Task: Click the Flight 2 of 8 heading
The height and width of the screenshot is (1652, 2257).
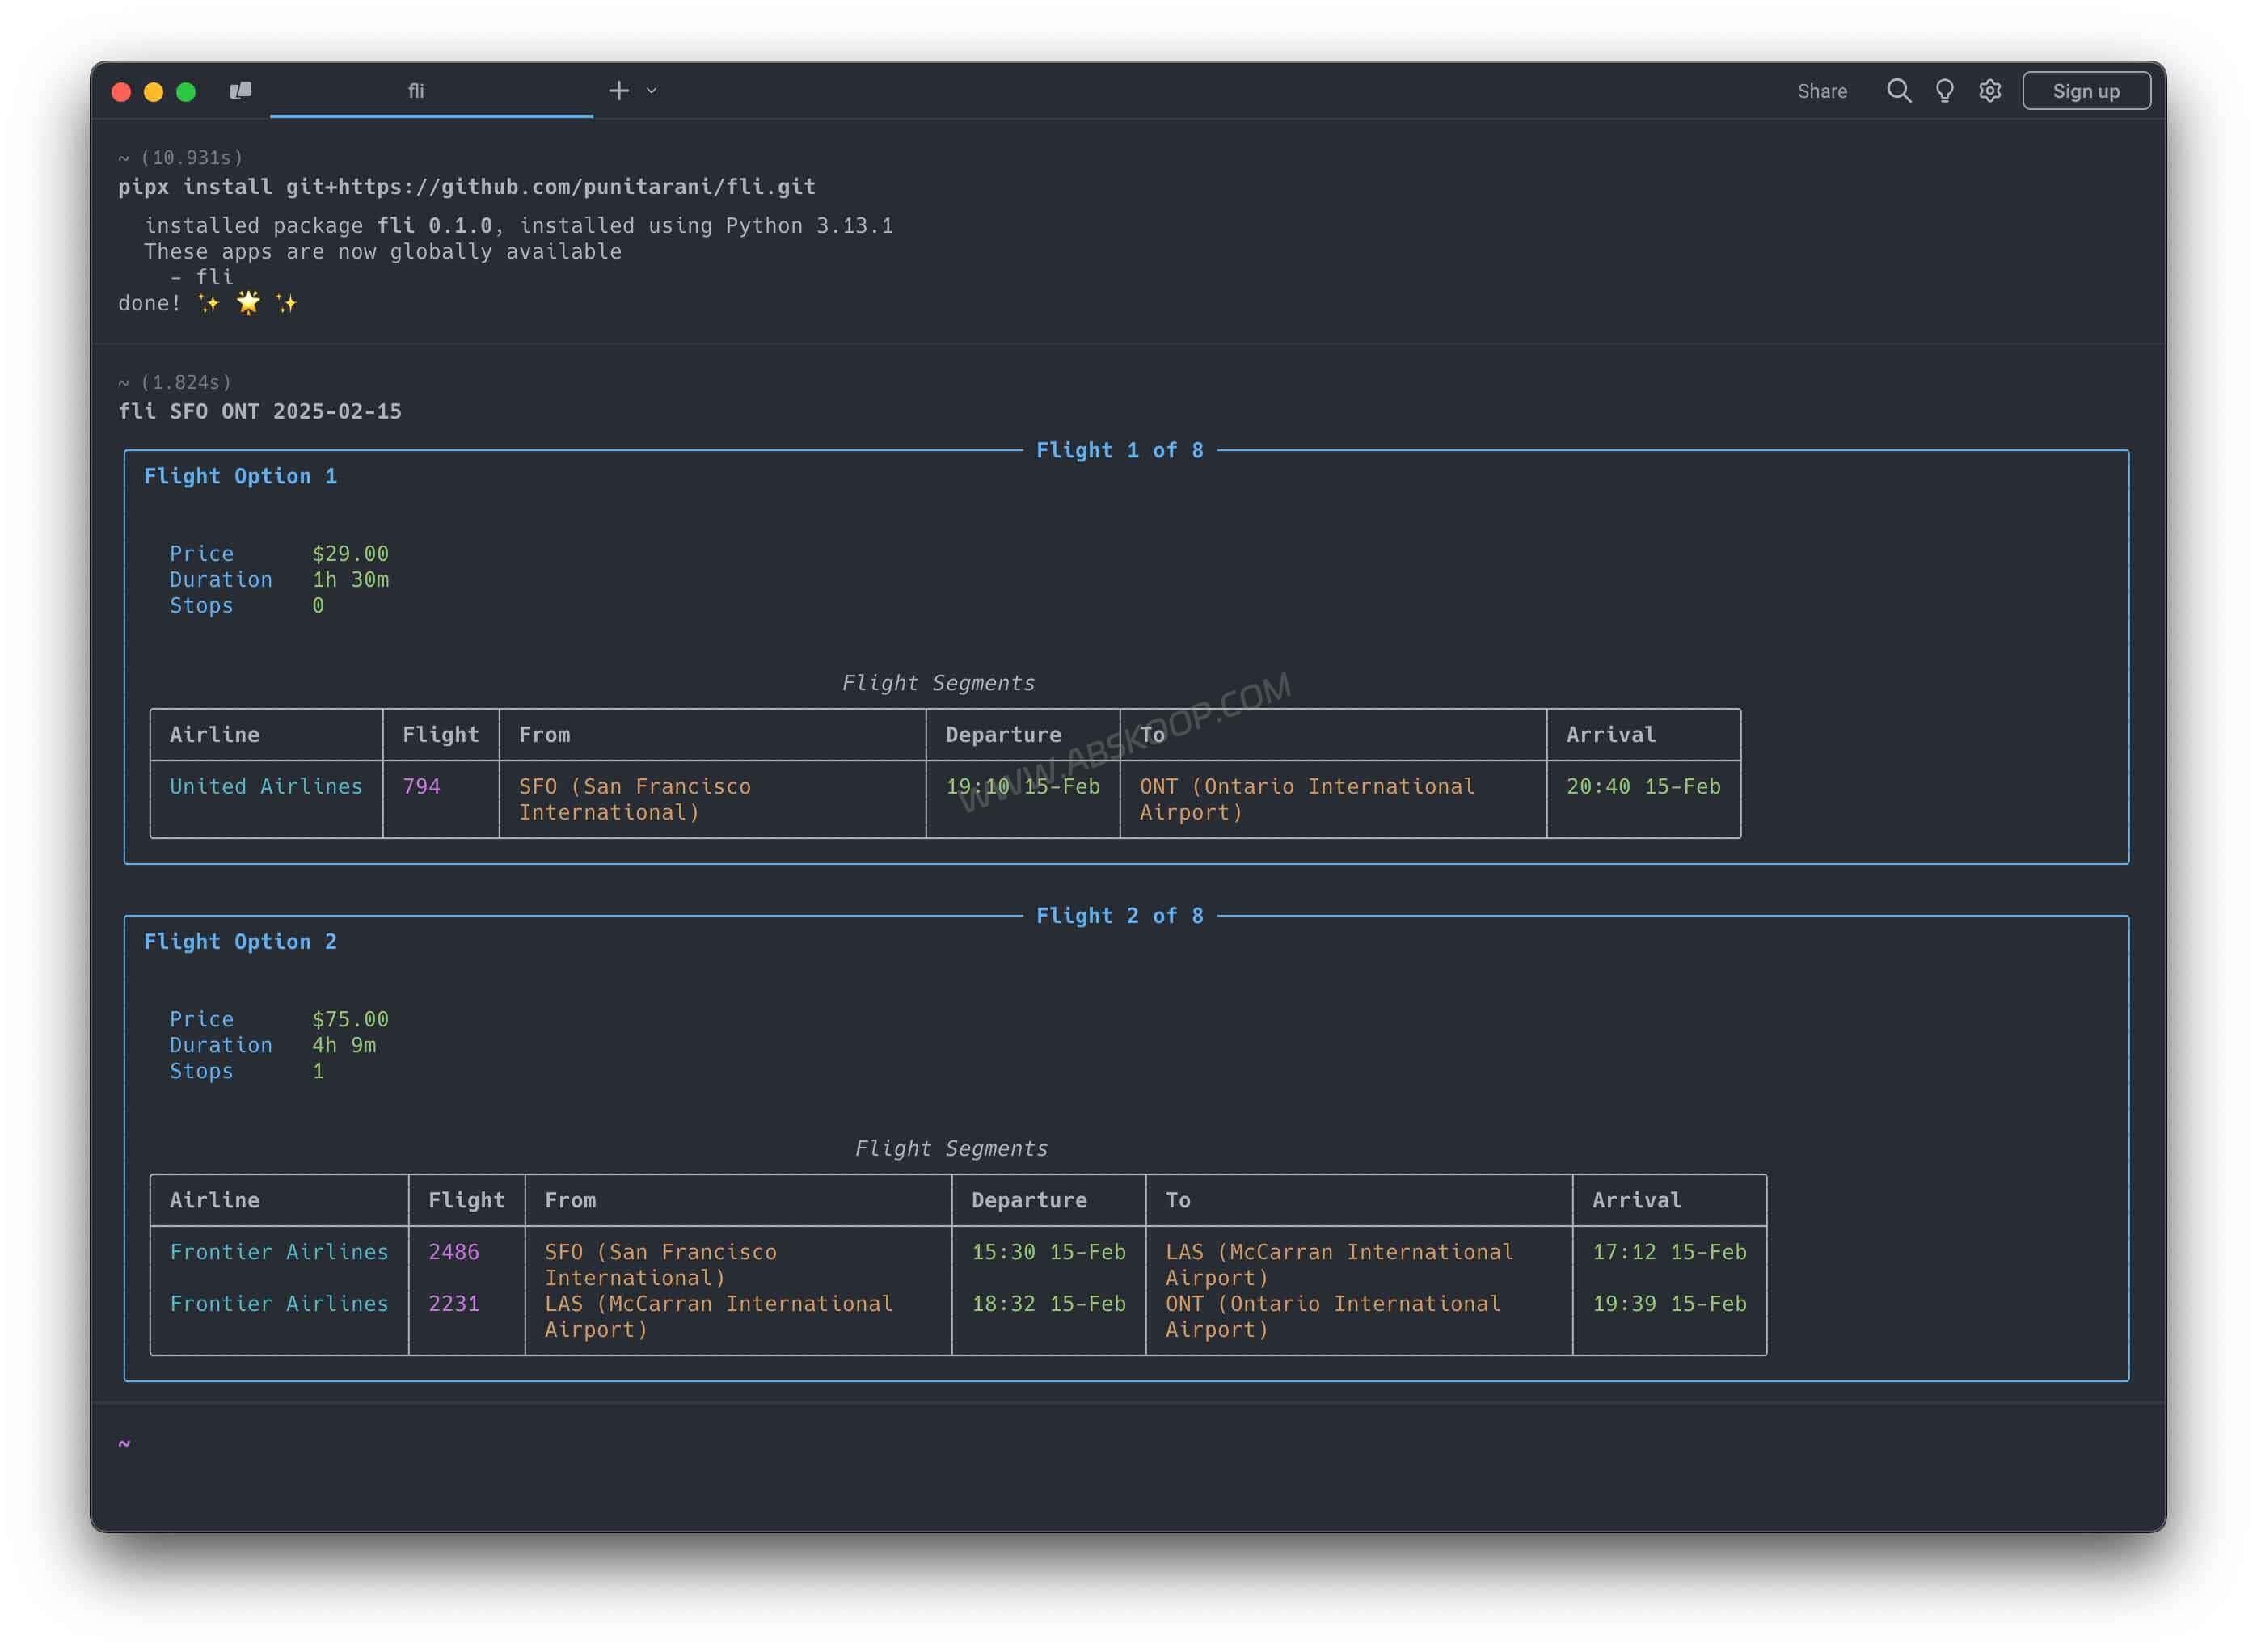Action: click(1119, 916)
